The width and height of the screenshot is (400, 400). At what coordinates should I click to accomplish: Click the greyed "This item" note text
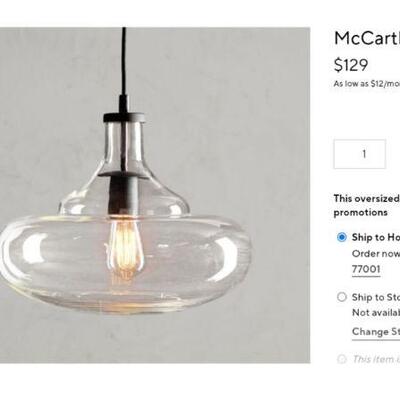pos(376,359)
